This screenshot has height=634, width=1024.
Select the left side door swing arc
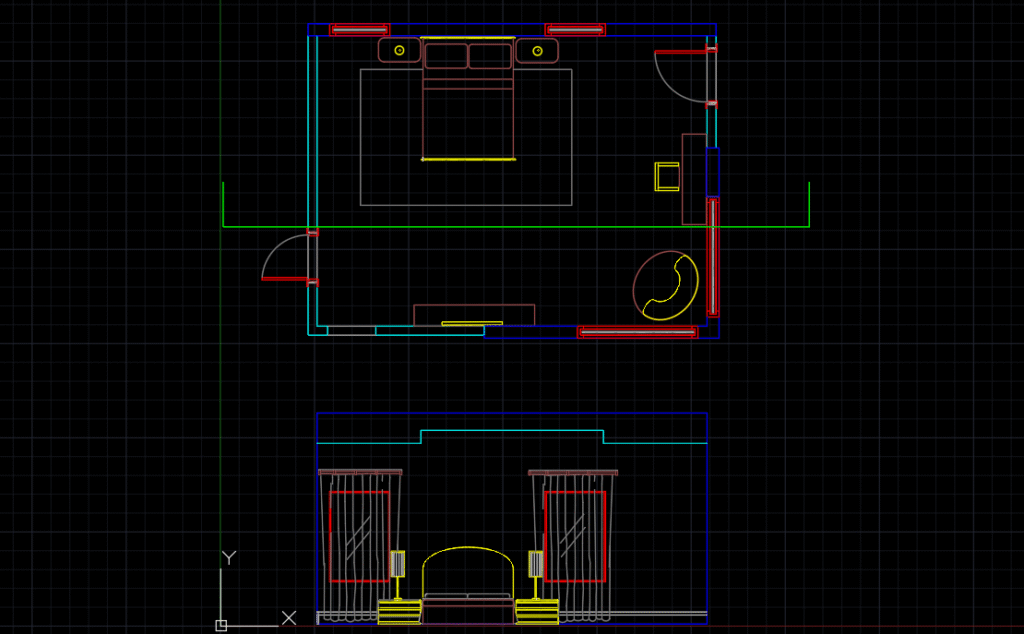click(x=283, y=256)
